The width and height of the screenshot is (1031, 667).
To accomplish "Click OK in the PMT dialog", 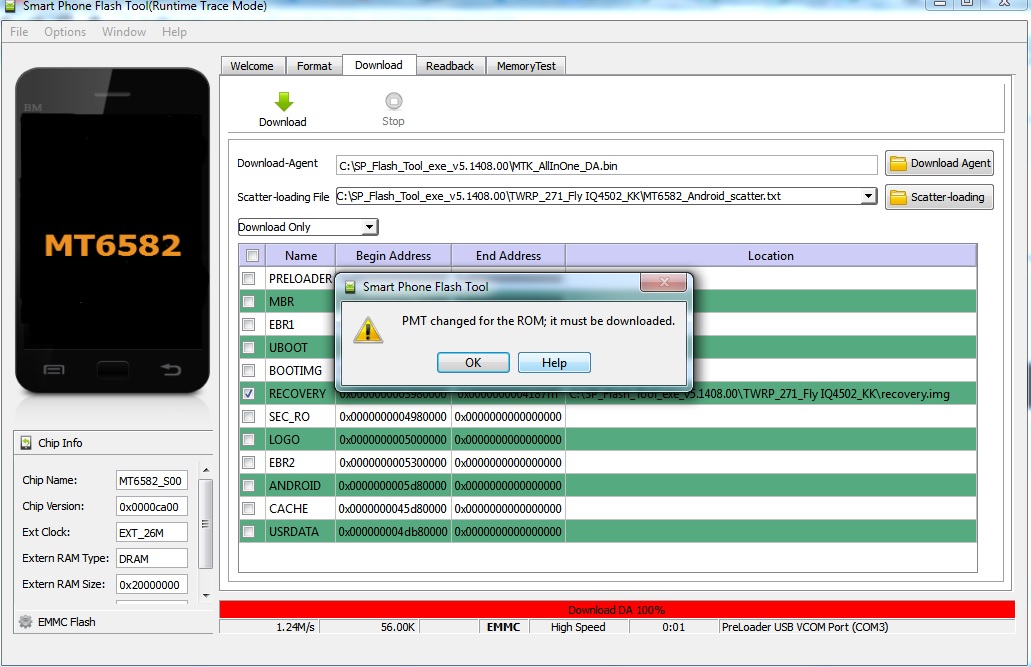I will 473,362.
